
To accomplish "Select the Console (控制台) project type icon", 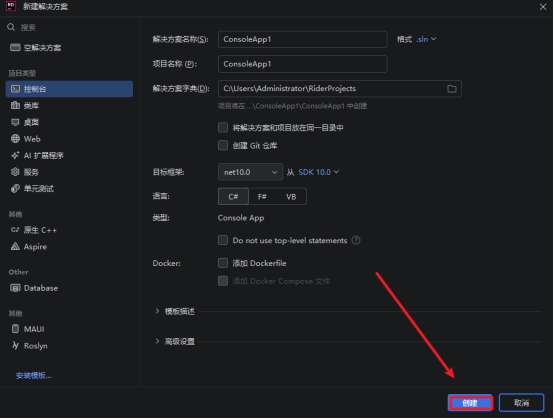I will [15, 89].
